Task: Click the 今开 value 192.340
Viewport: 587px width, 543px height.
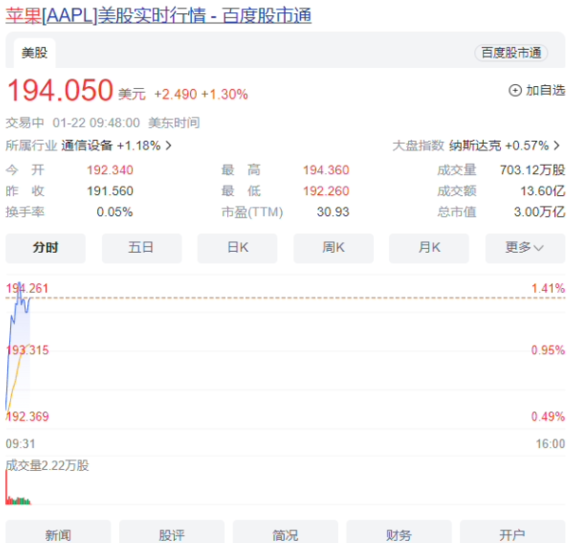Action: (110, 170)
